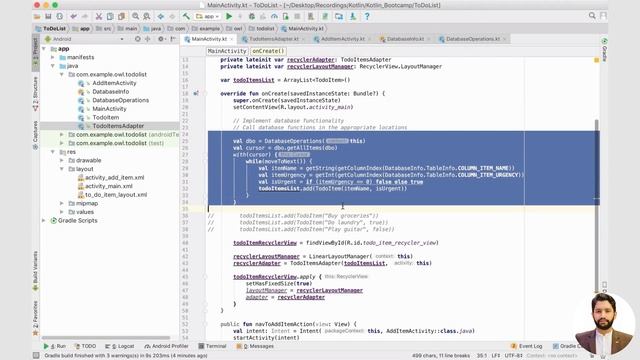The height and width of the screenshot is (360, 640).
Task: Click the Cut scissors icon
Action: tap(98, 16)
